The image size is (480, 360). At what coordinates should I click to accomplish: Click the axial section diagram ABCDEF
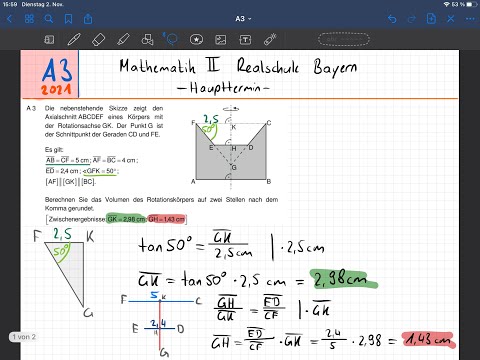(231, 147)
